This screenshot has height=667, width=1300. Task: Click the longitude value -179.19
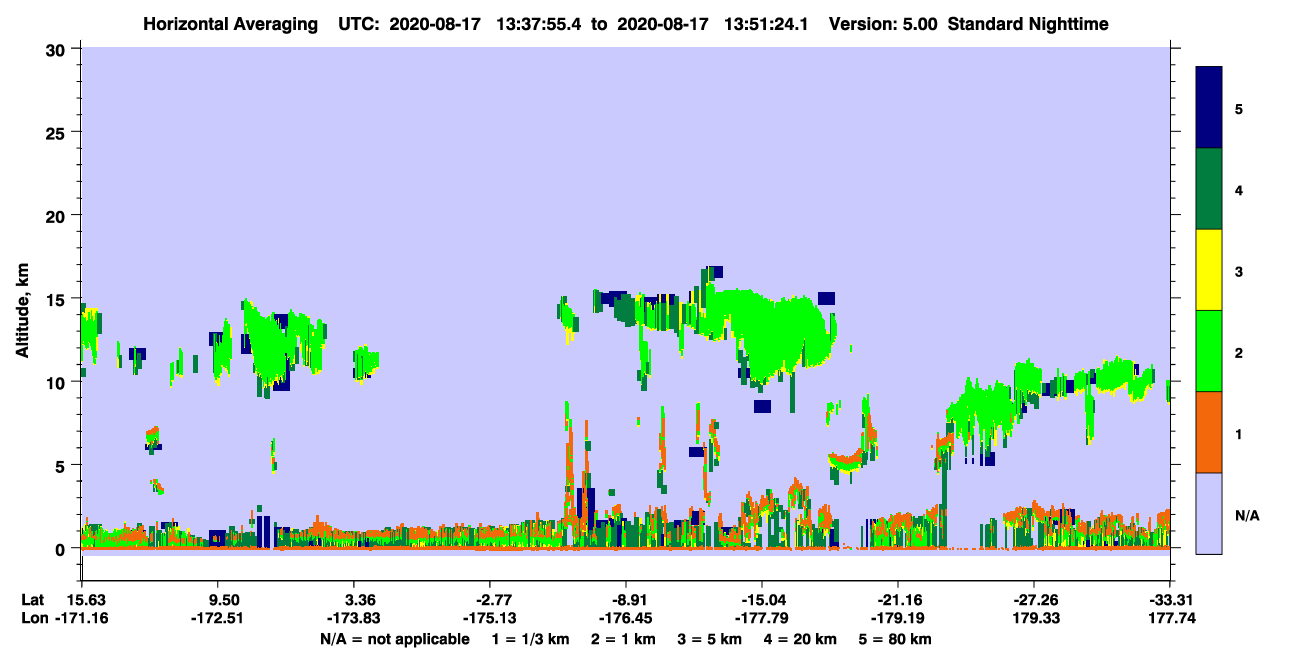pos(898,618)
